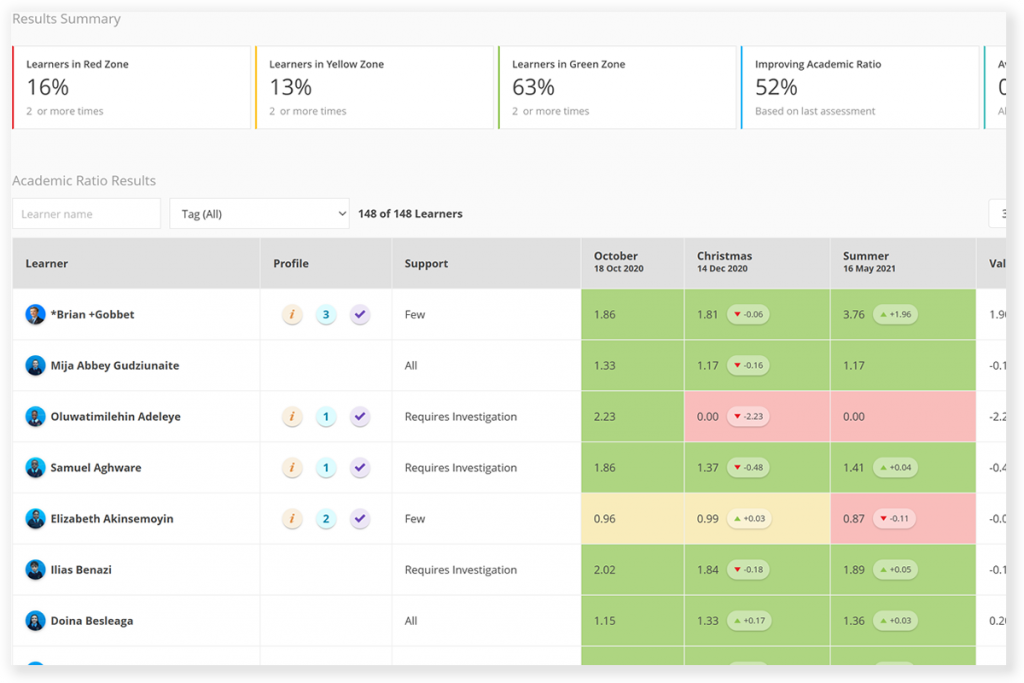Click +1.96 Summer change badge
The image size is (1024, 683).
click(x=895, y=315)
